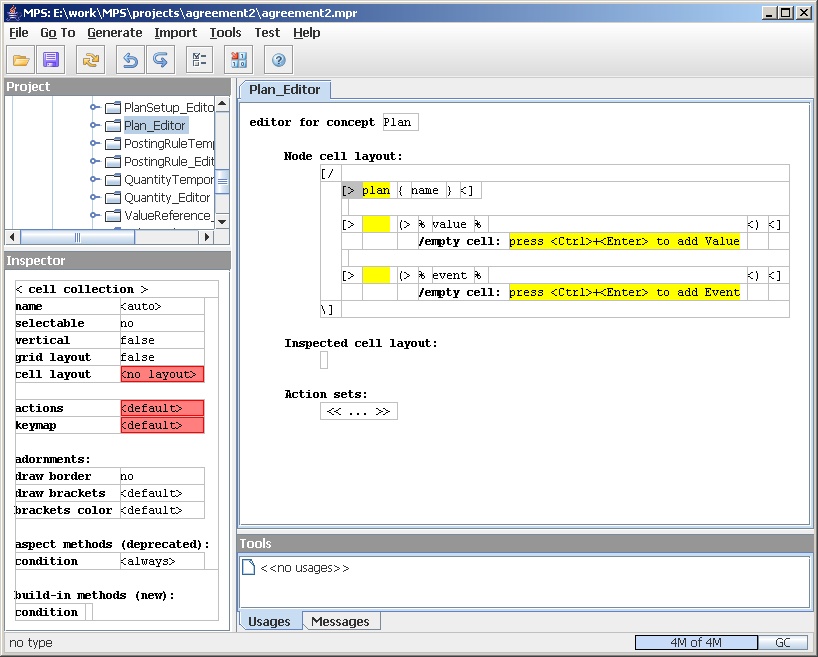Click the binary digits toolbar icon

click(x=239, y=60)
